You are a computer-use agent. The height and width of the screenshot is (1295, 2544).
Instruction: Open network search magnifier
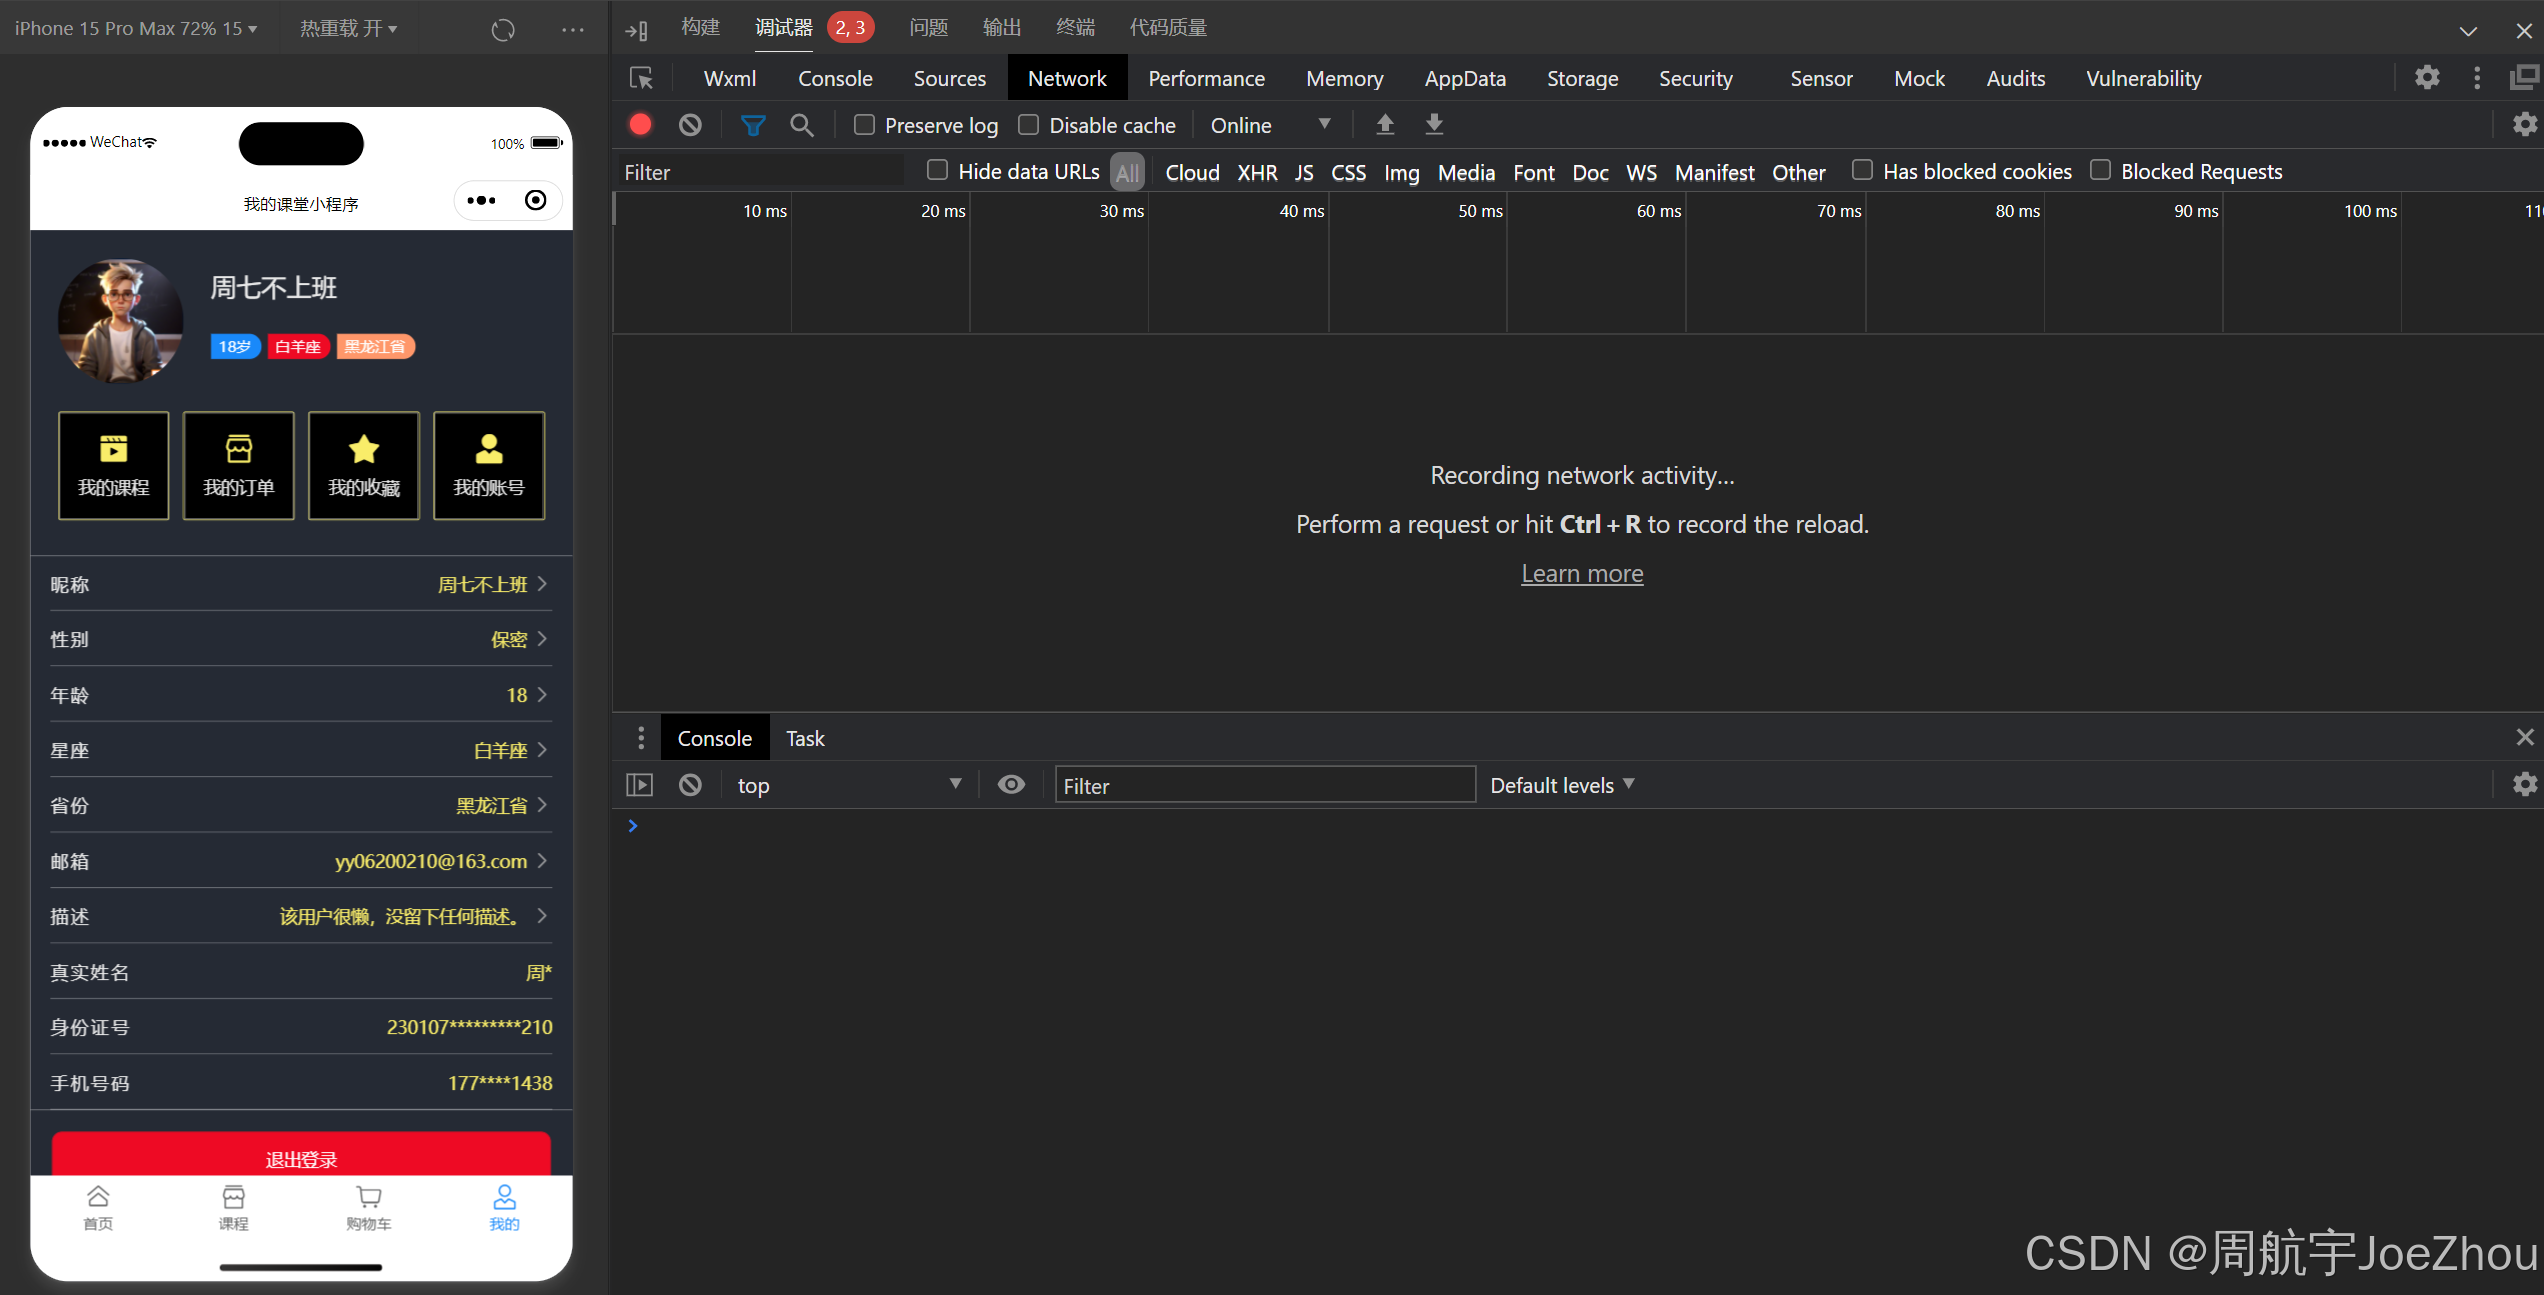click(x=801, y=125)
